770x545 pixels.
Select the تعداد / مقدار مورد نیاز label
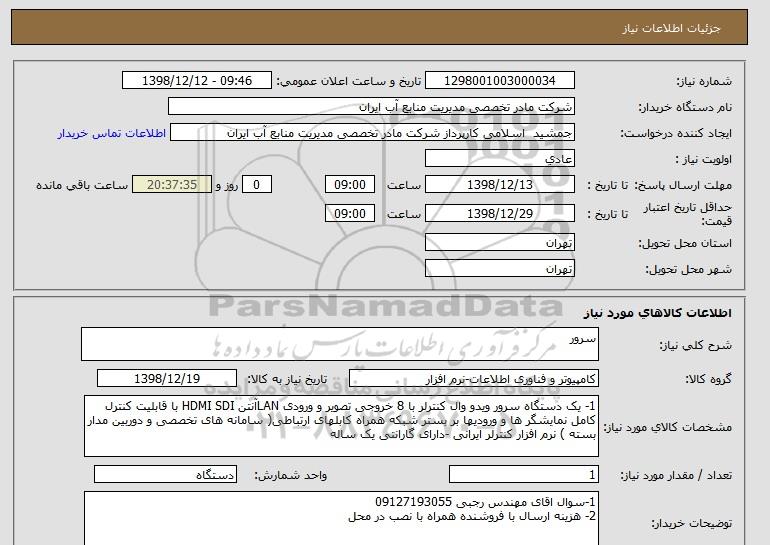[x=677, y=475]
